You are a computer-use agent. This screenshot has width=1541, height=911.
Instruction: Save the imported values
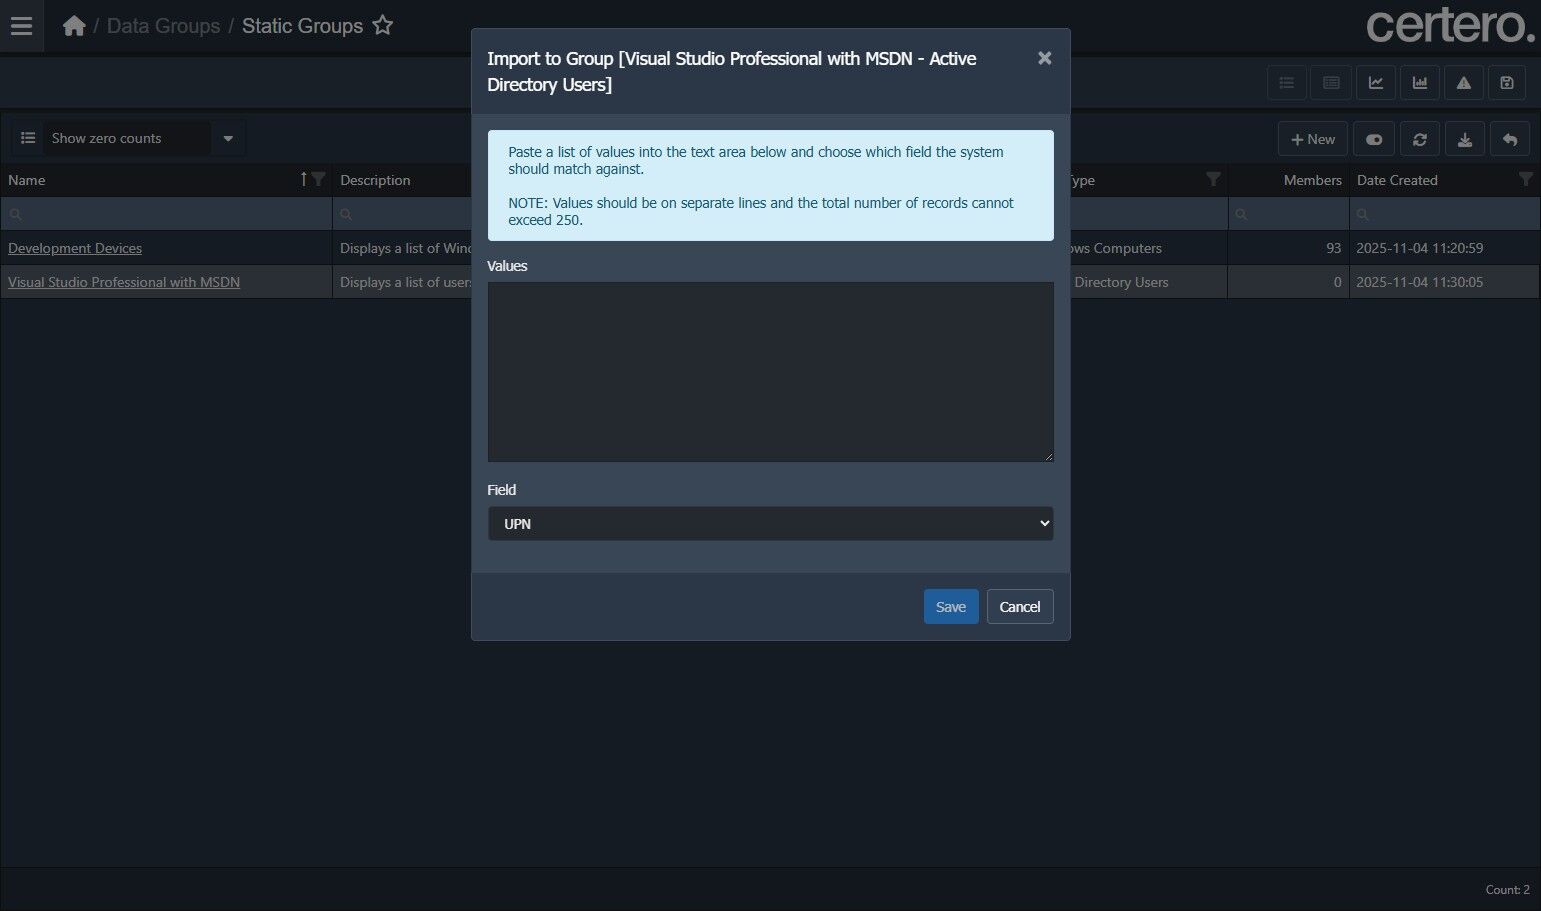coord(951,607)
